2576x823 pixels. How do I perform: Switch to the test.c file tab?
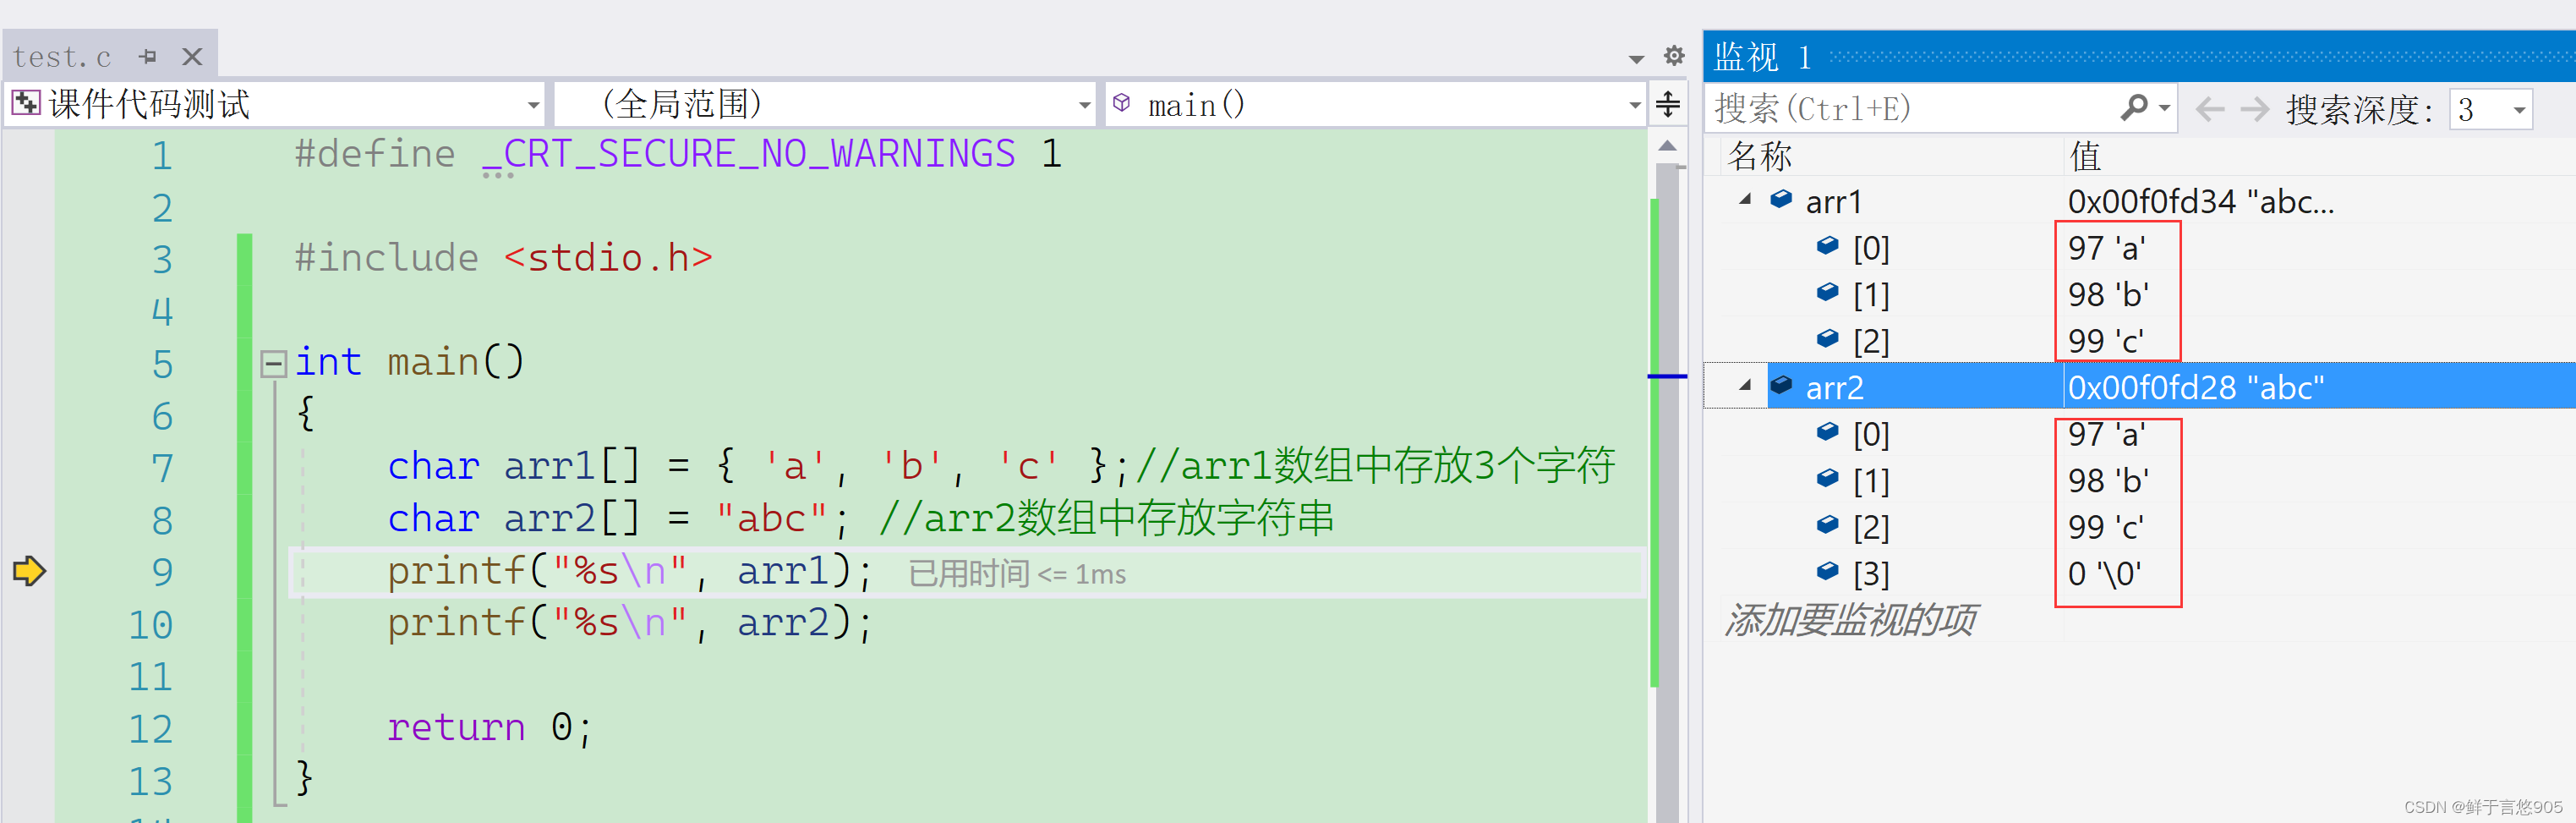pos(62,57)
